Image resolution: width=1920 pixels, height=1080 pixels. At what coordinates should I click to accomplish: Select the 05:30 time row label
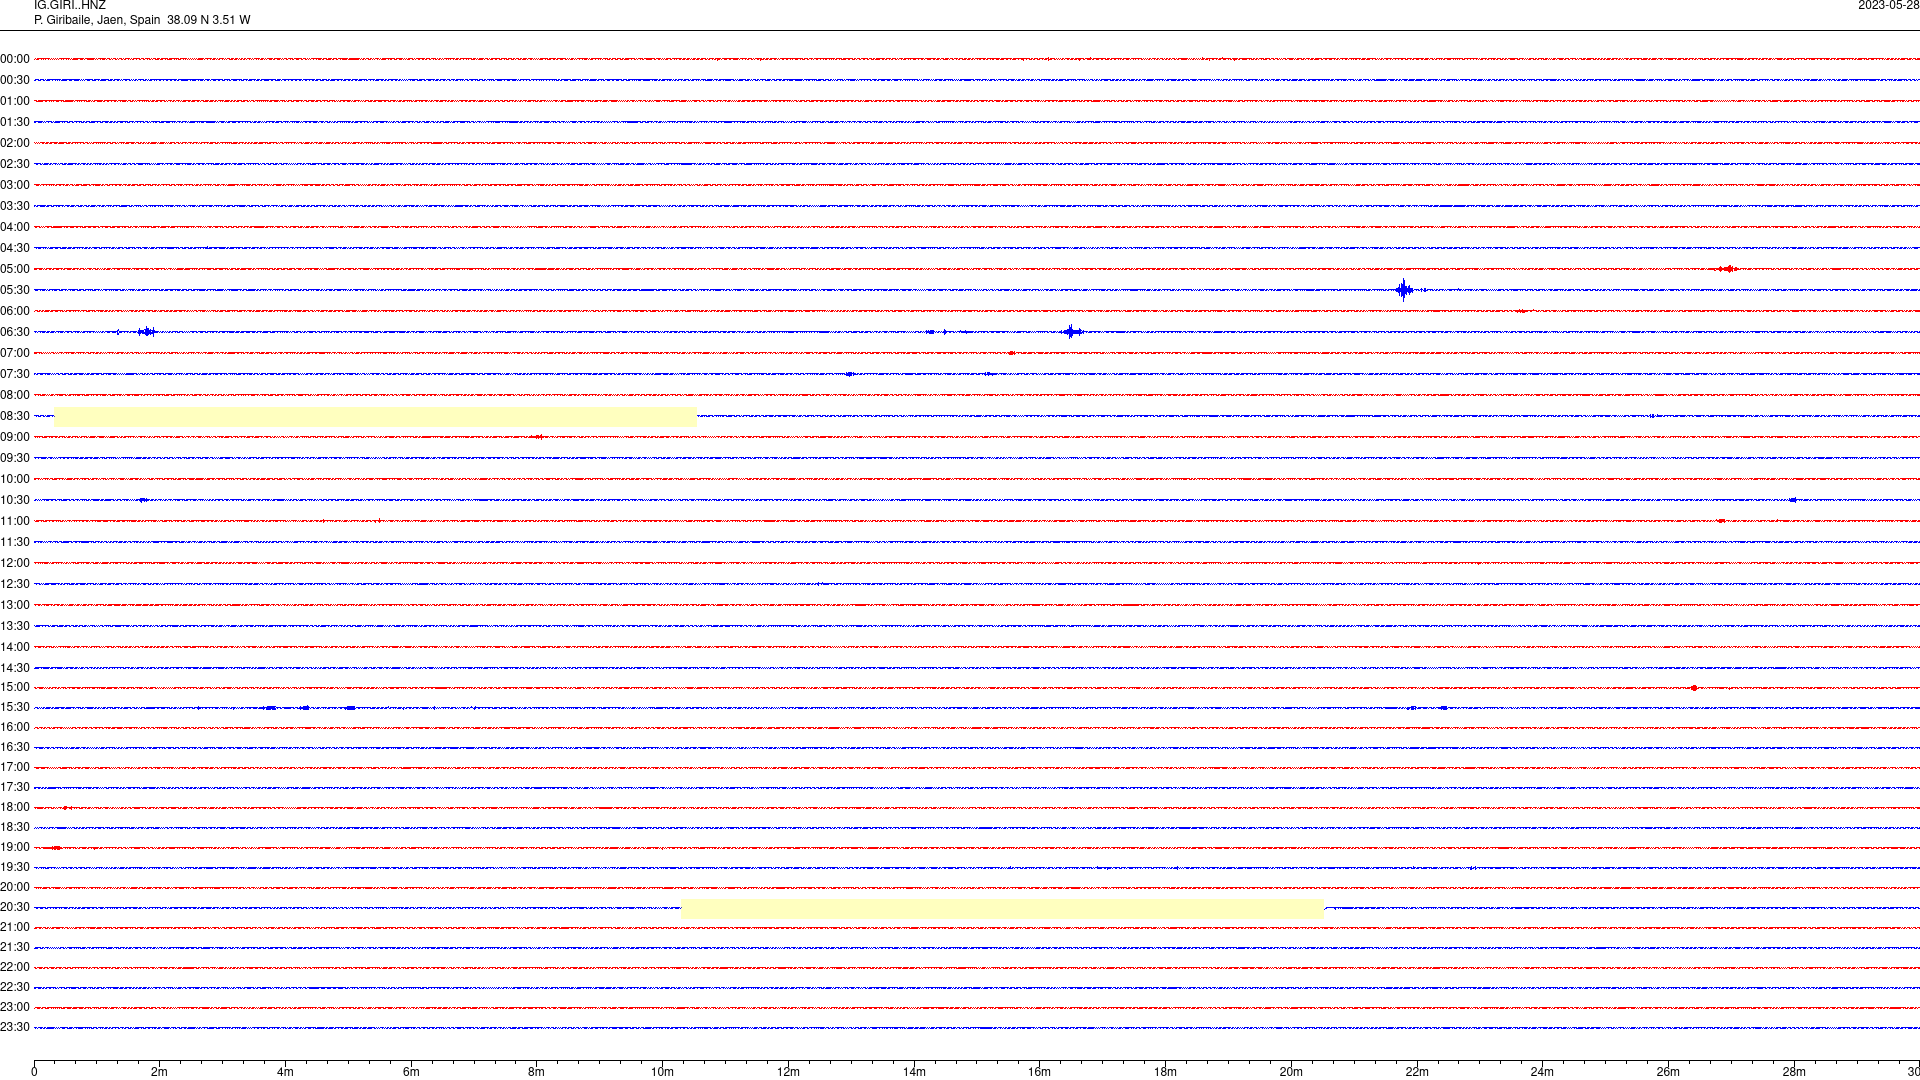tap(15, 290)
